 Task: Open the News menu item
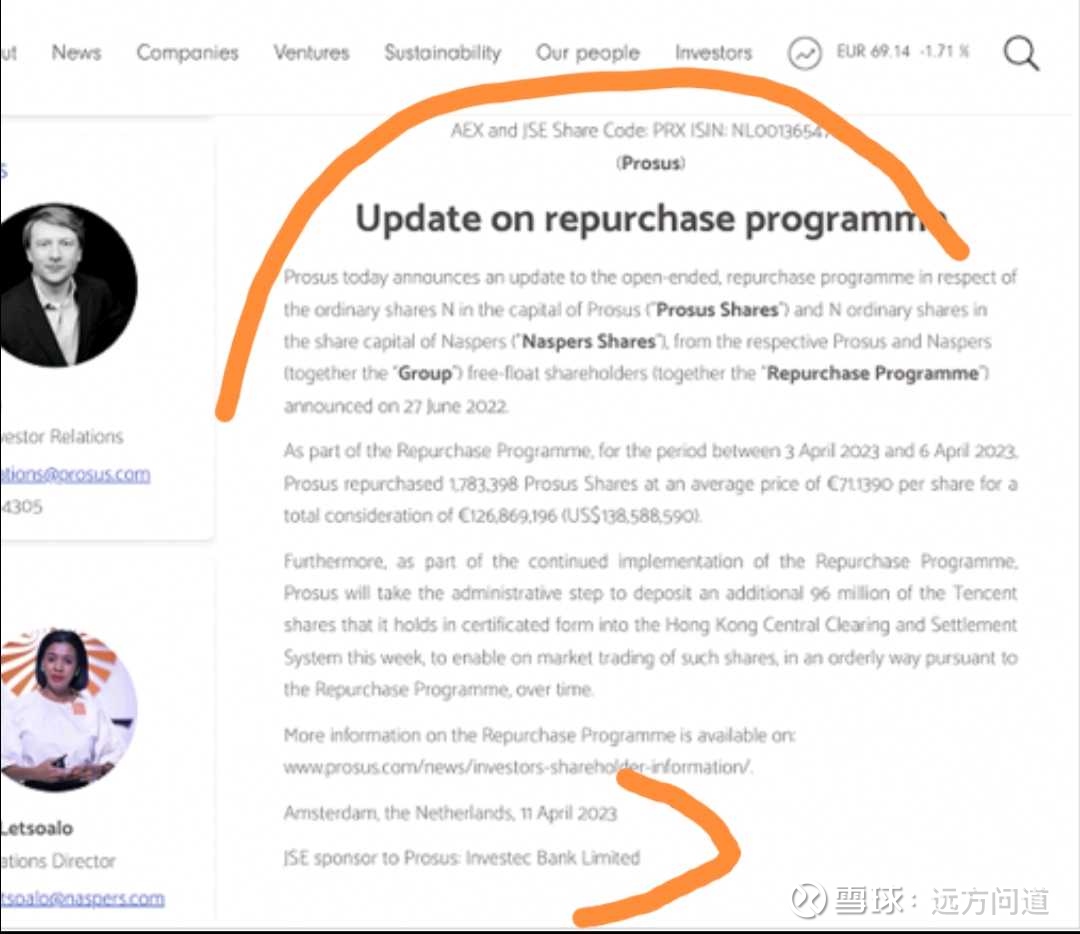pos(76,52)
